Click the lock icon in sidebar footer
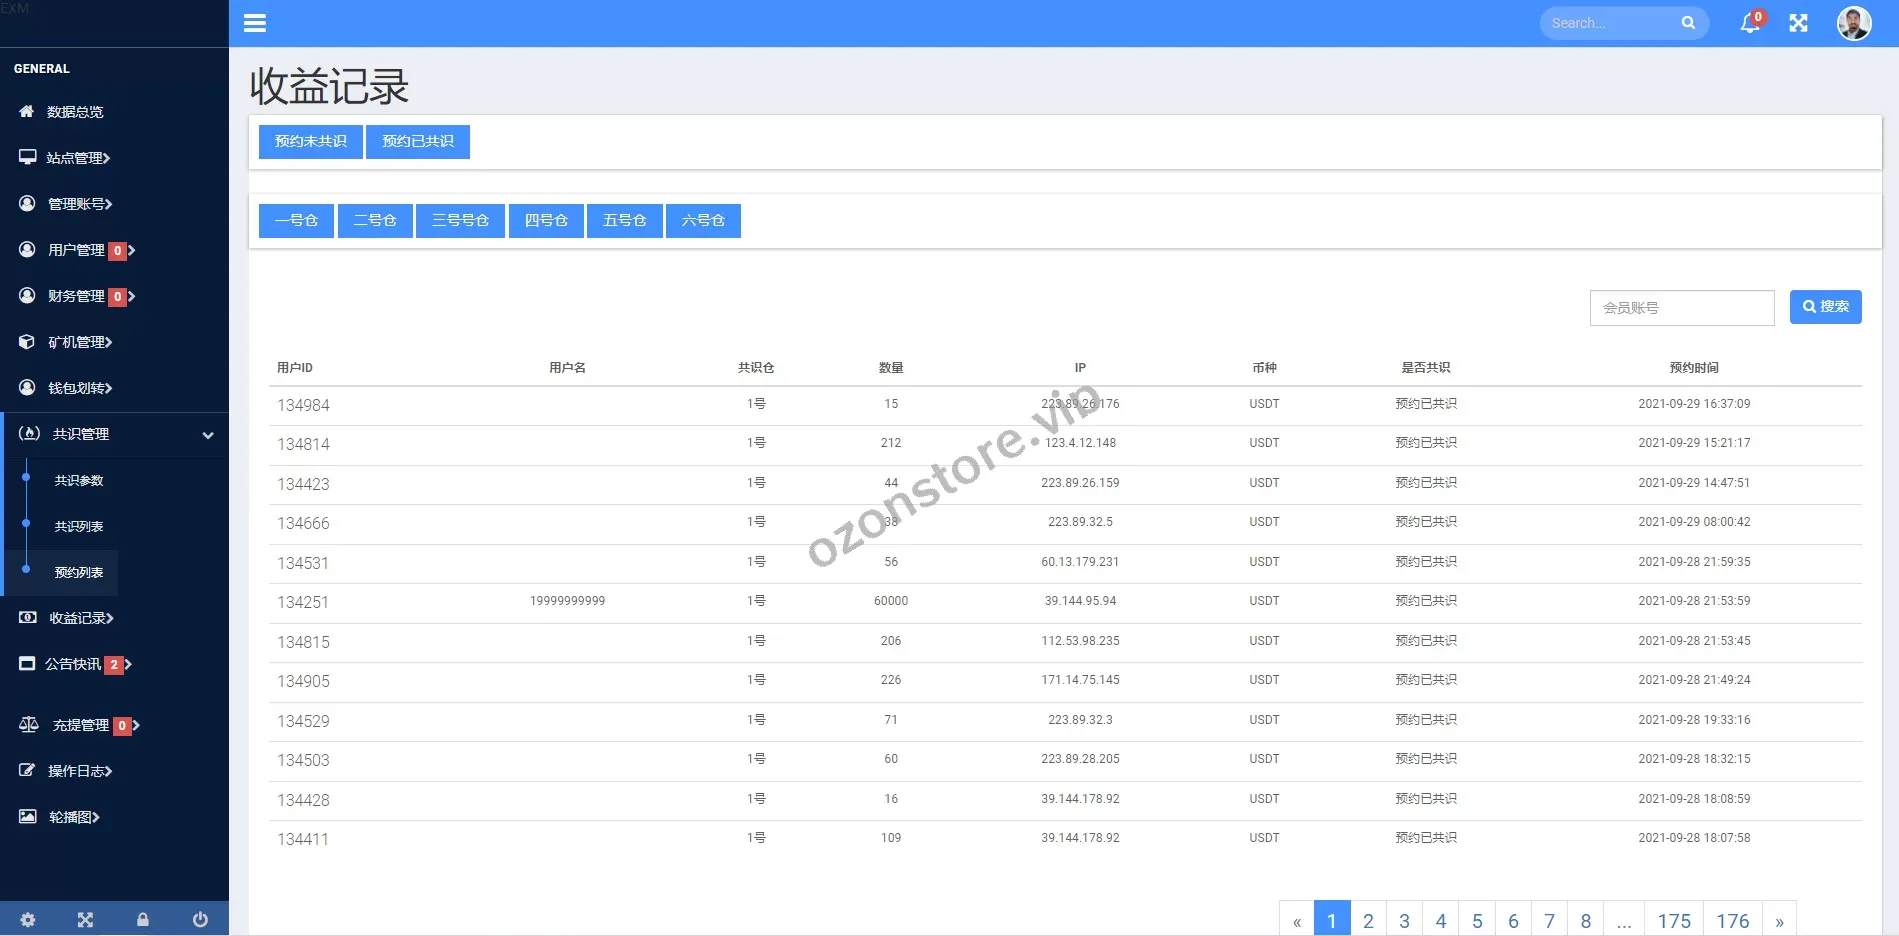Image resolution: width=1899 pixels, height=936 pixels. tap(143, 920)
